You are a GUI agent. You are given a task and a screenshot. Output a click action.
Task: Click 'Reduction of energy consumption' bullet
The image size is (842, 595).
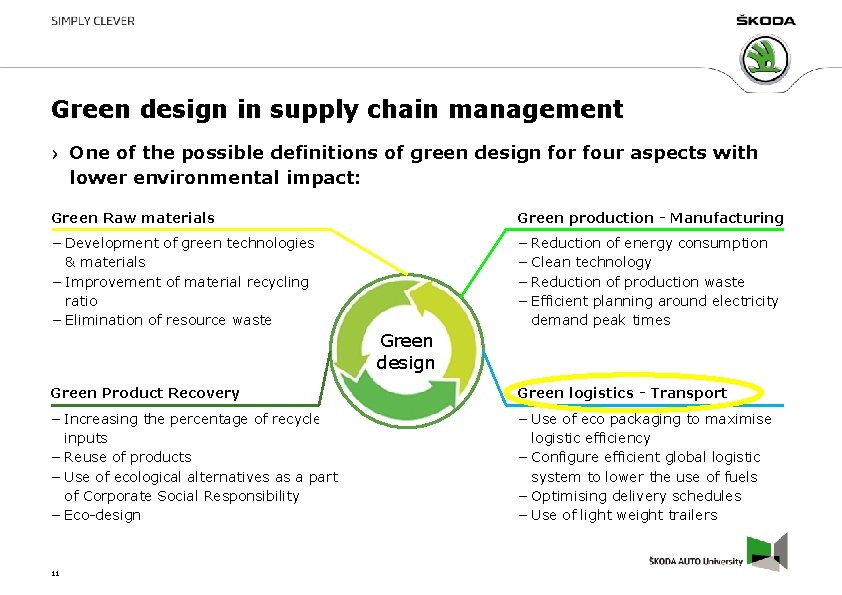[x=643, y=243]
